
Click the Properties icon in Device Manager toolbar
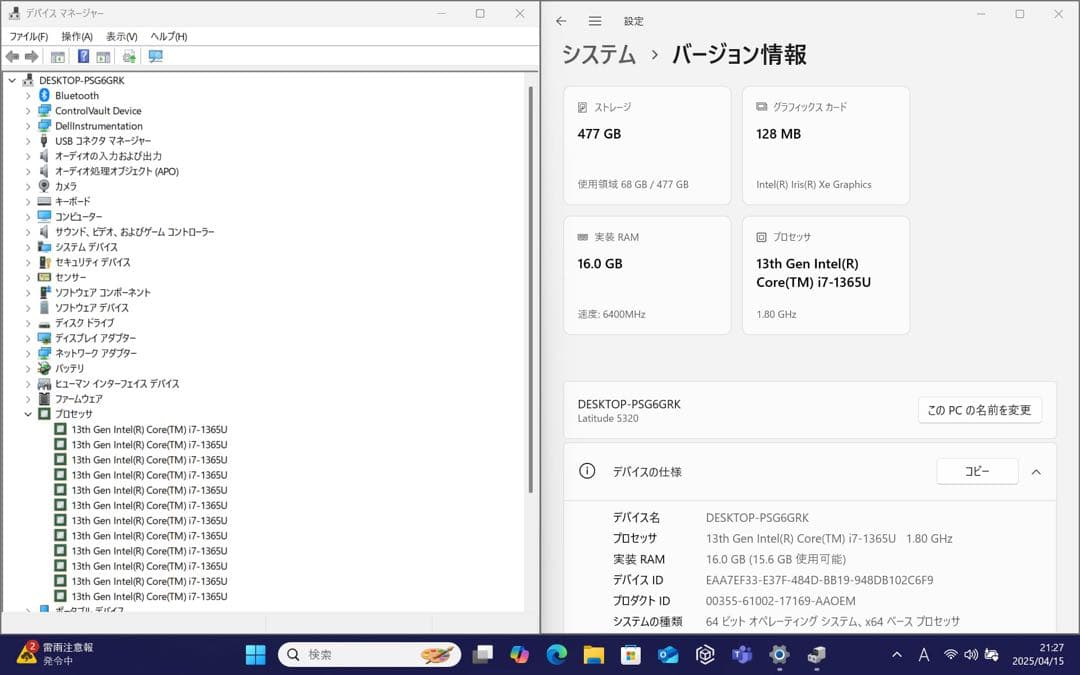pos(57,56)
